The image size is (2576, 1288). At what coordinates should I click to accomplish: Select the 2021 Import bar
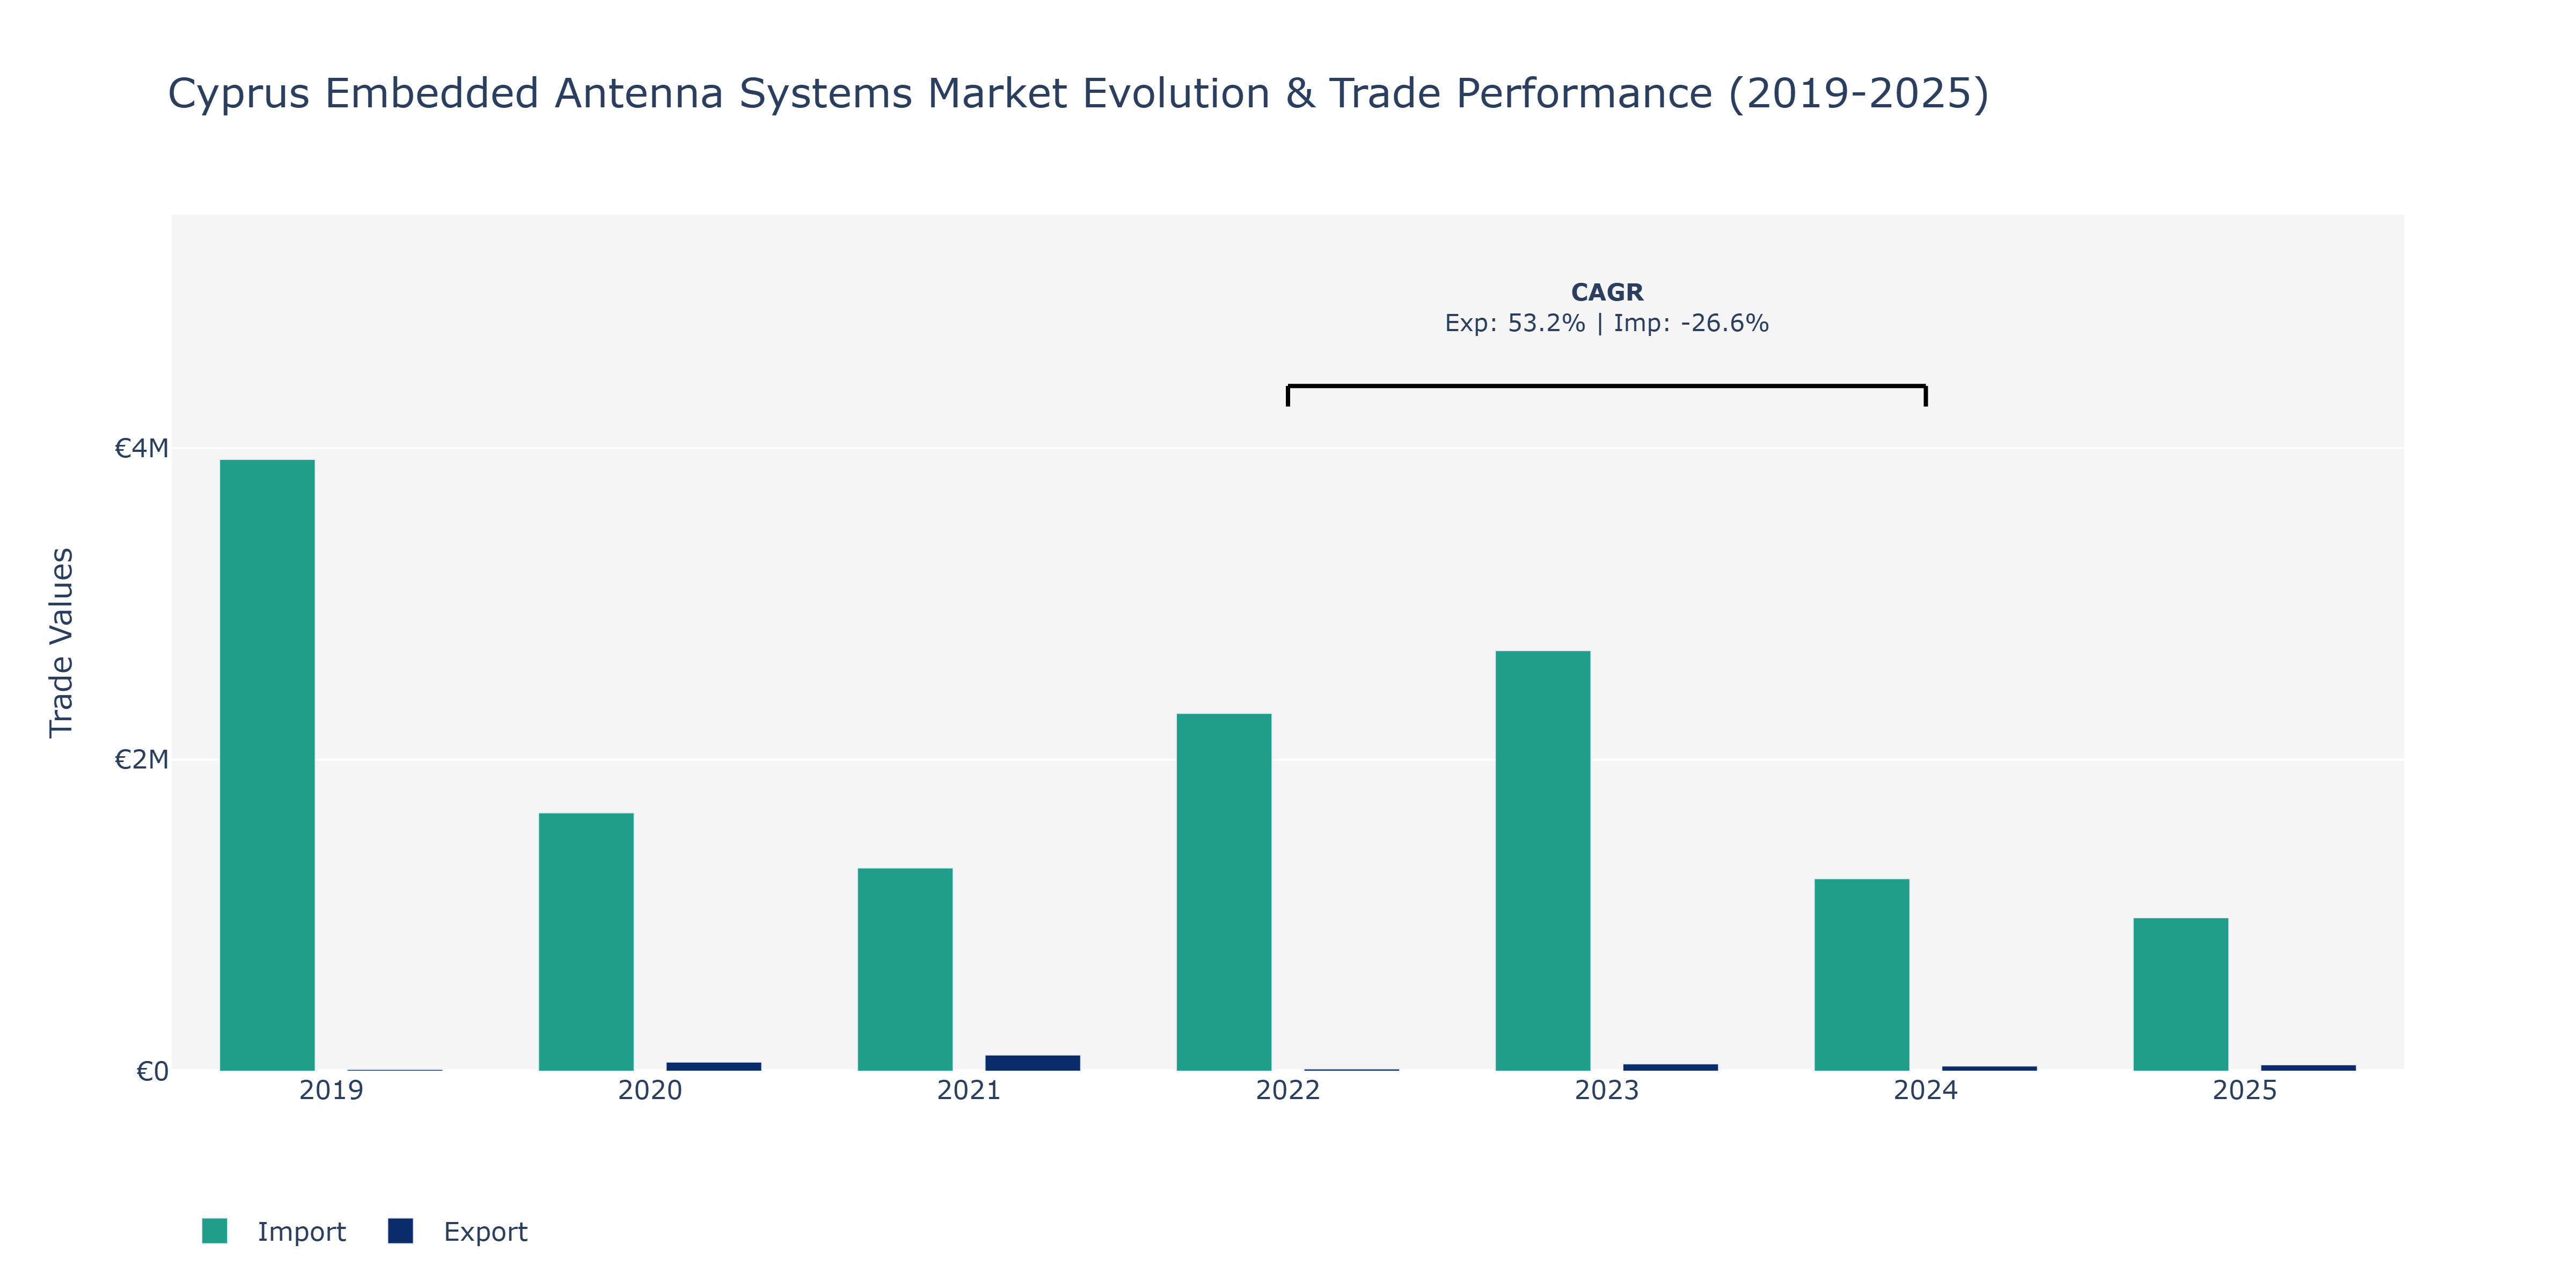point(905,969)
